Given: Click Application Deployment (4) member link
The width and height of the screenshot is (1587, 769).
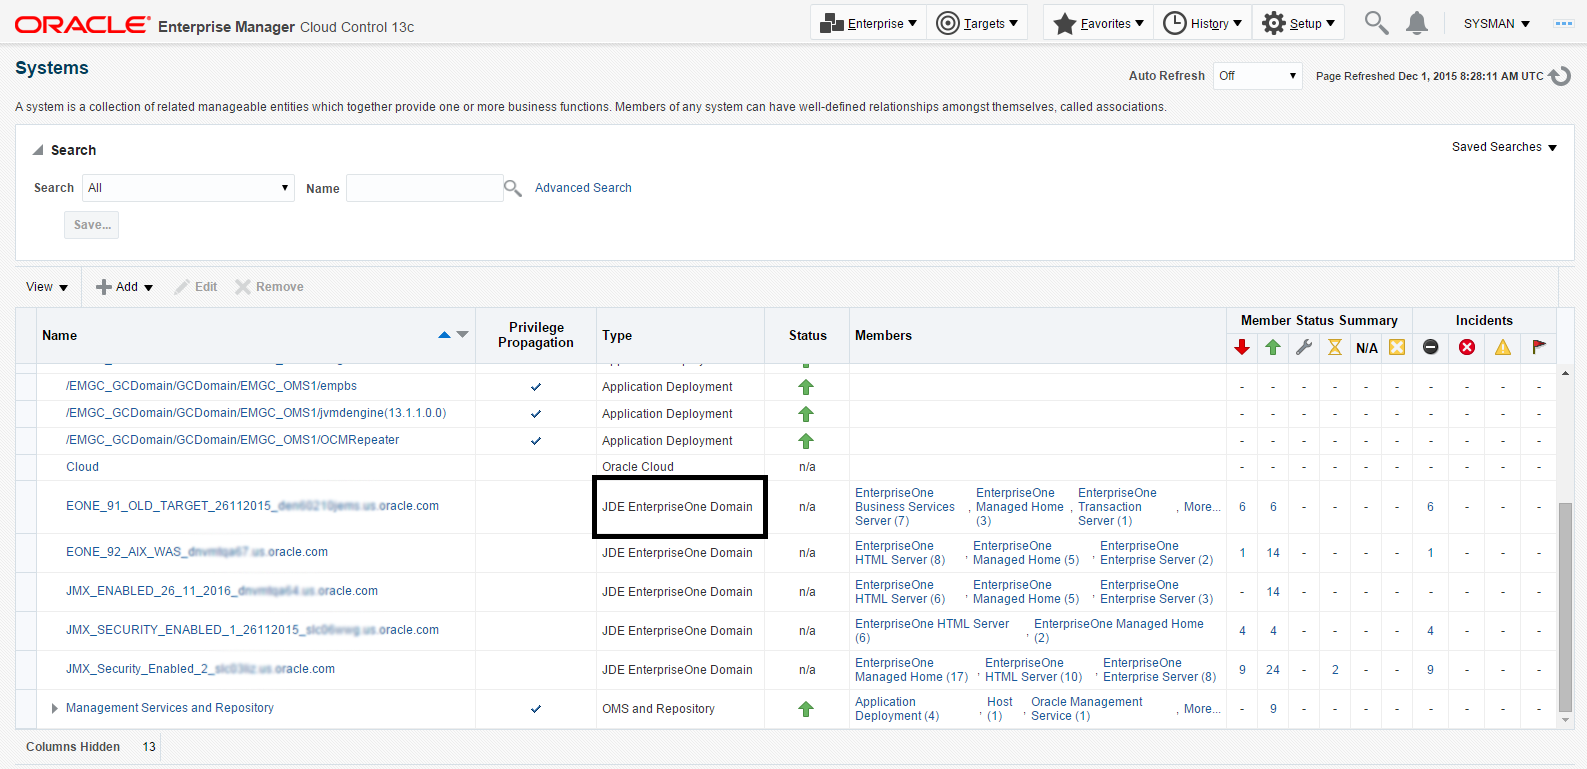Looking at the screenshot, I should tap(897, 709).
